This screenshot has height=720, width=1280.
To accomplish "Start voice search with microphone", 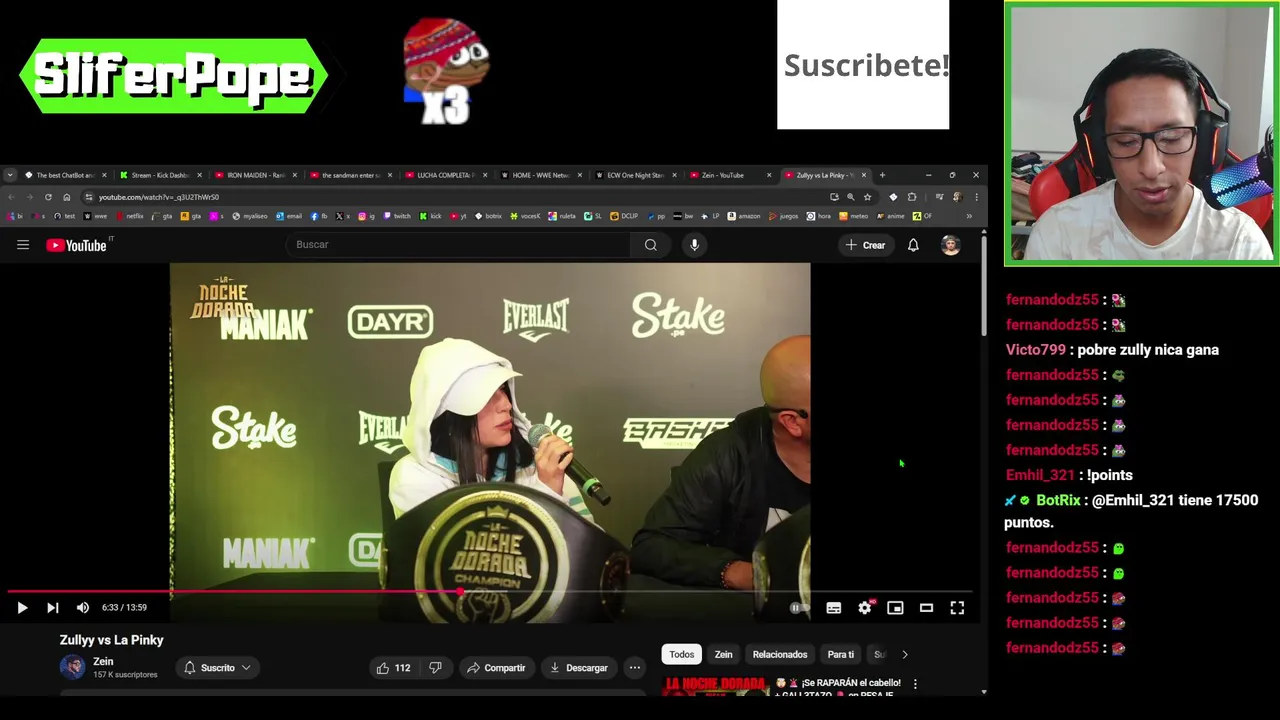I will pyautogui.click(x=694, y=245).
